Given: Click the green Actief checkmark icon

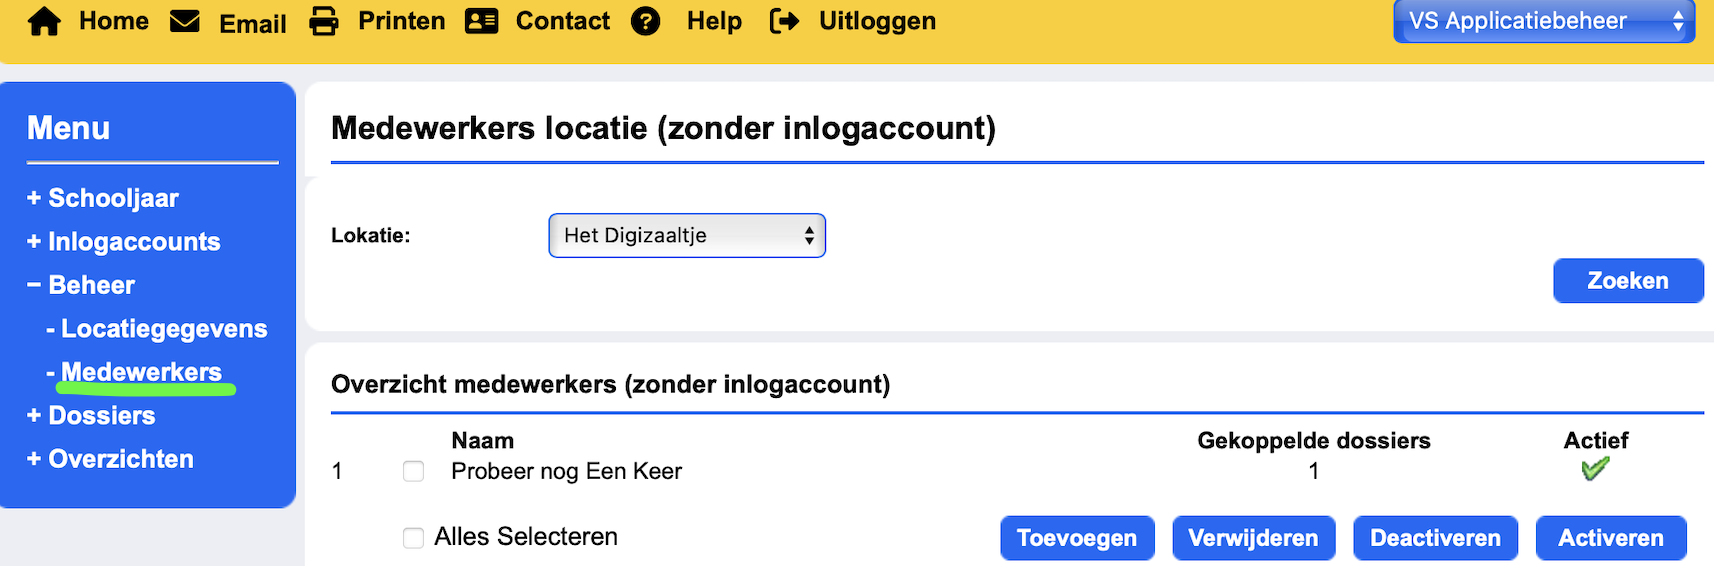Looking at the screenshot, I should pyautogui.click(x=1595, y=469).
